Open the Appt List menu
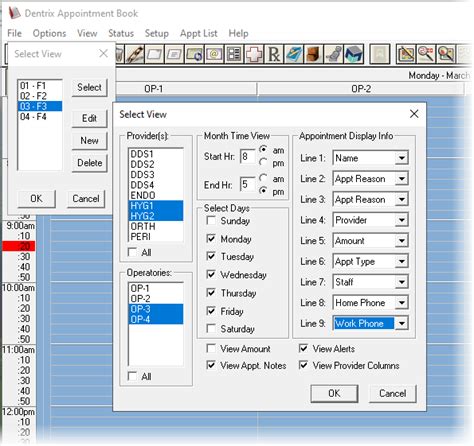474x446 pixels. pos(199,33)
